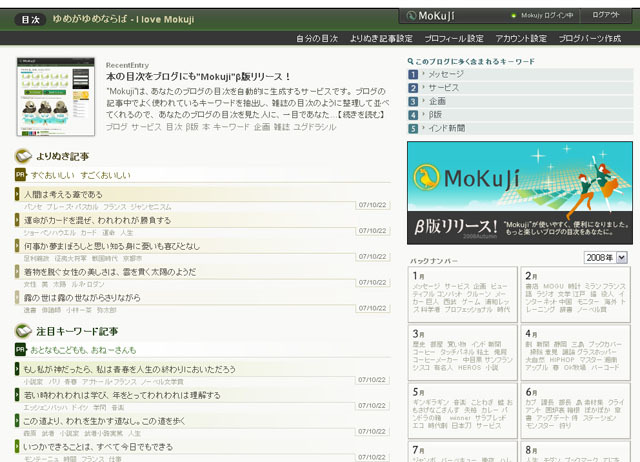Click yellow bird logo in MoKuji banner
The width and height of the screenshot is (640, 462).
pyautogui.click(x=426, y=178)
